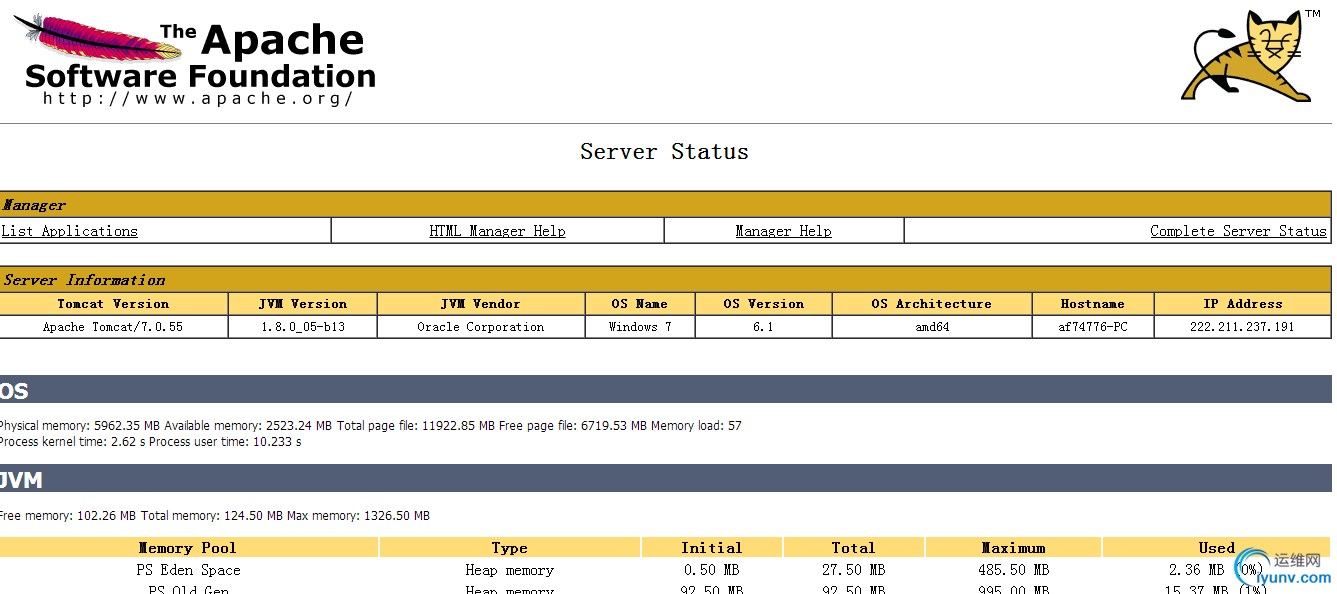Open Complete Server Status link
Image resolution: width=1337 pixels, height=594 pixels.
(x=1238, y=231)
